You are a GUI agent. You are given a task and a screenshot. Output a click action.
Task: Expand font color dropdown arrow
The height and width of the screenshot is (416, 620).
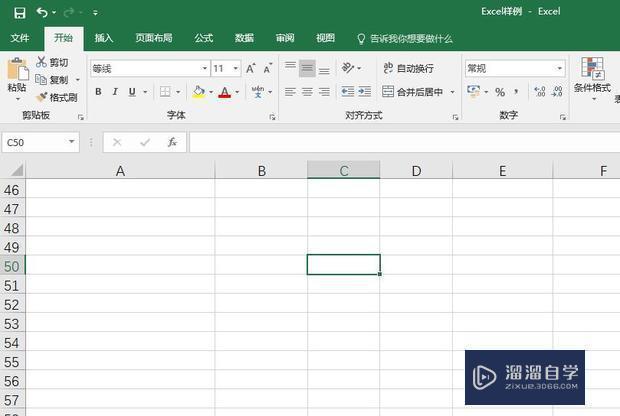click(x=237, y=92)
